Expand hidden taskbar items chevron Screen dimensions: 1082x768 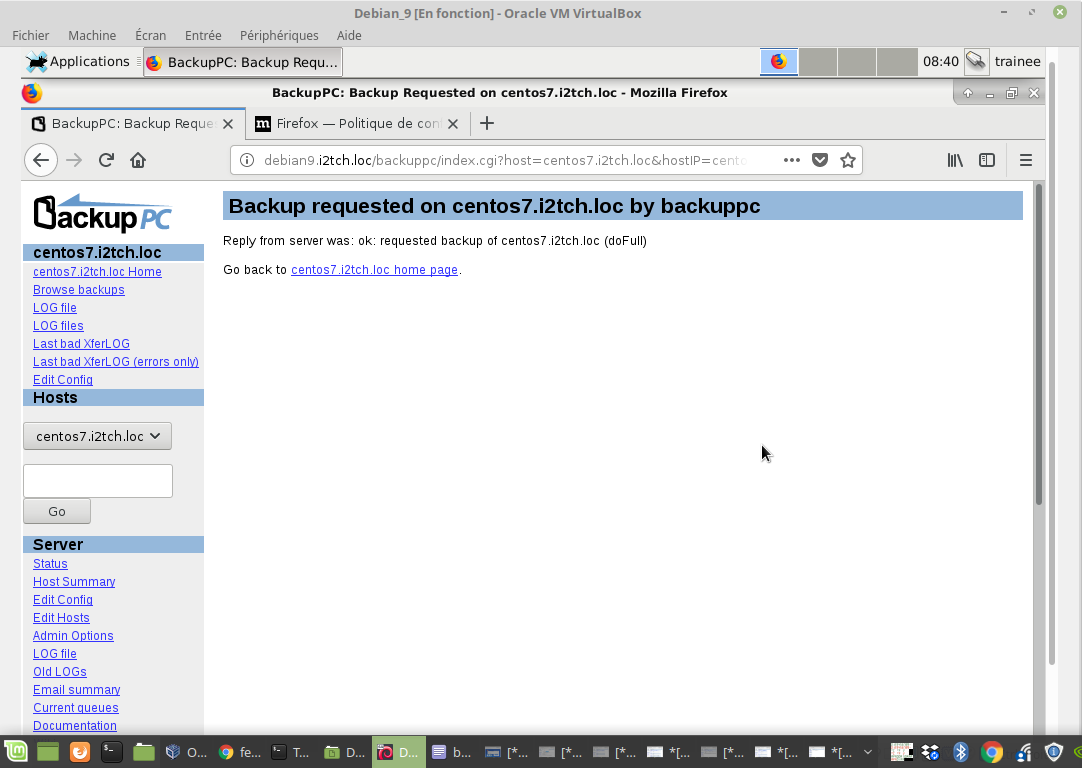coord(868,752)
